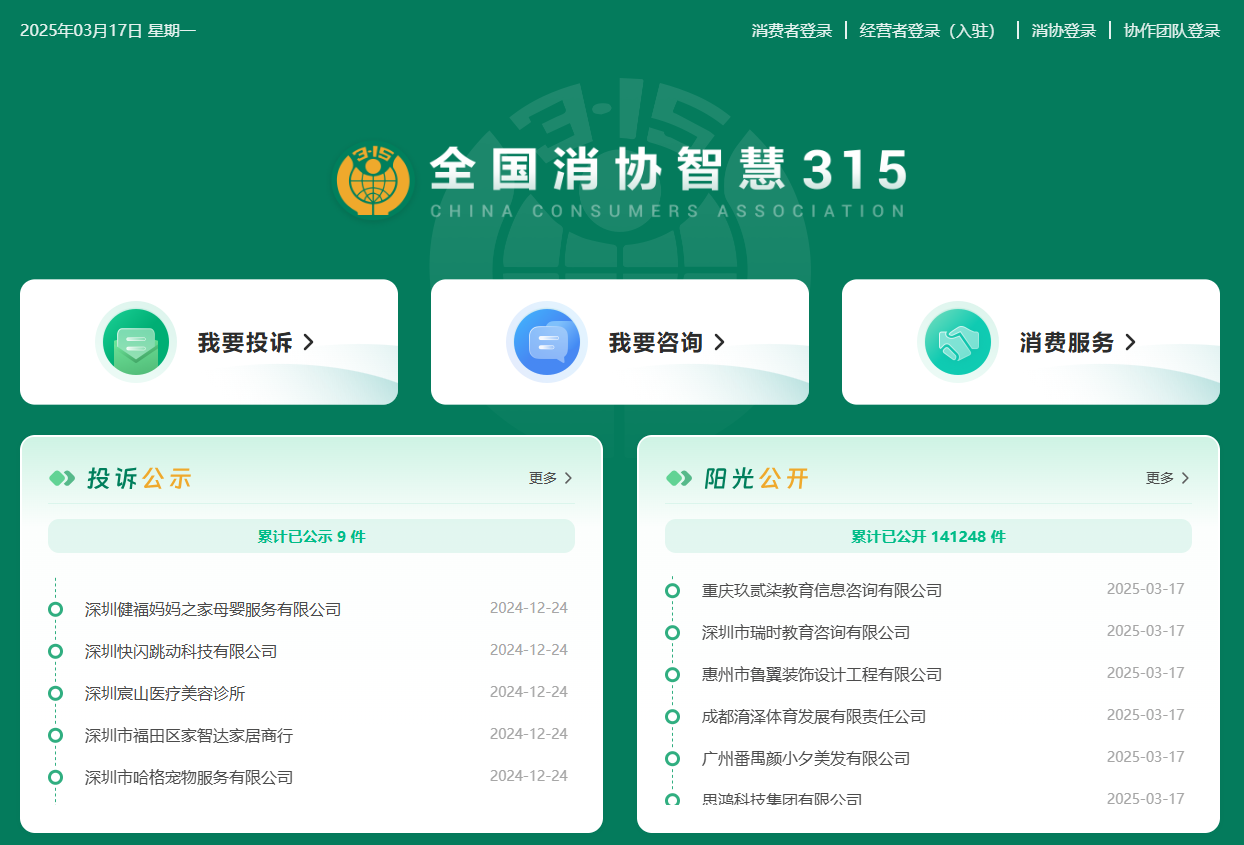Screen dimensions: 1244x845
Task: Open complaint 深圳市哈格宠物服务有限公司
Action: 189,777
